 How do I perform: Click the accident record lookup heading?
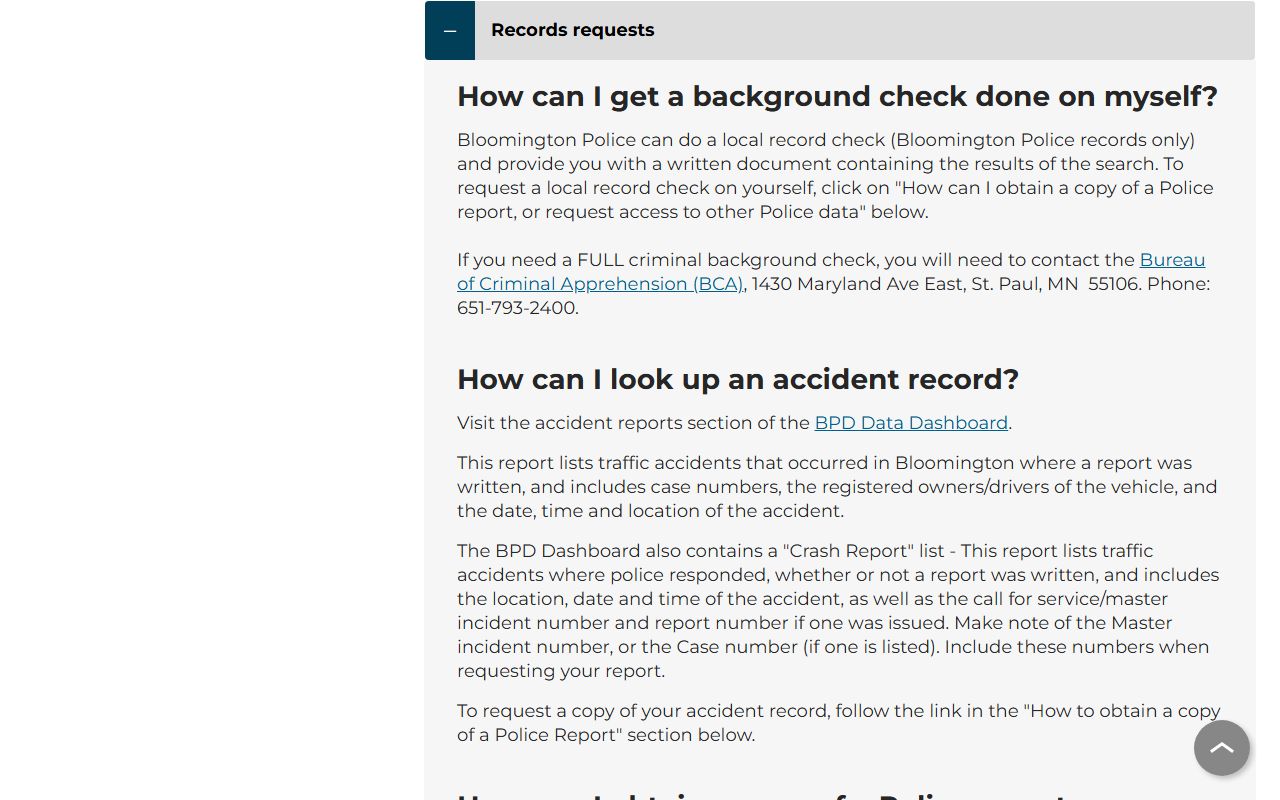(737, 380)
